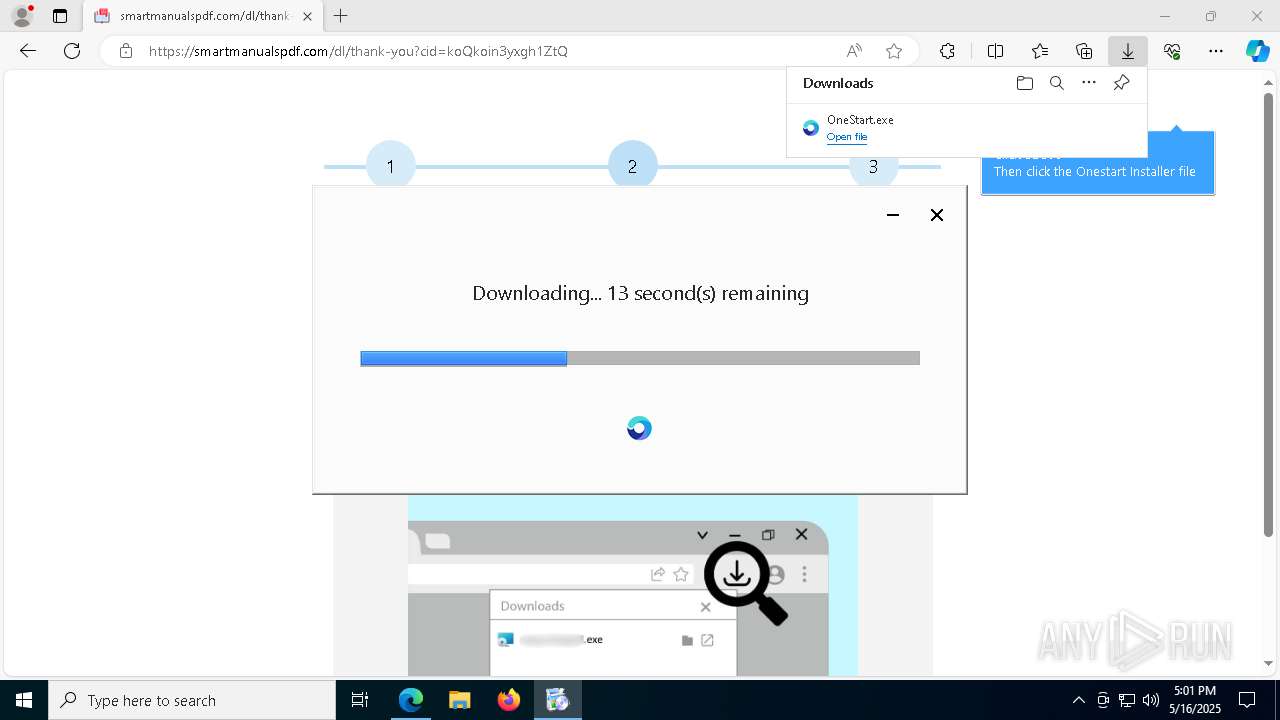Select OneStart.exe download entry

pos(966,128)
